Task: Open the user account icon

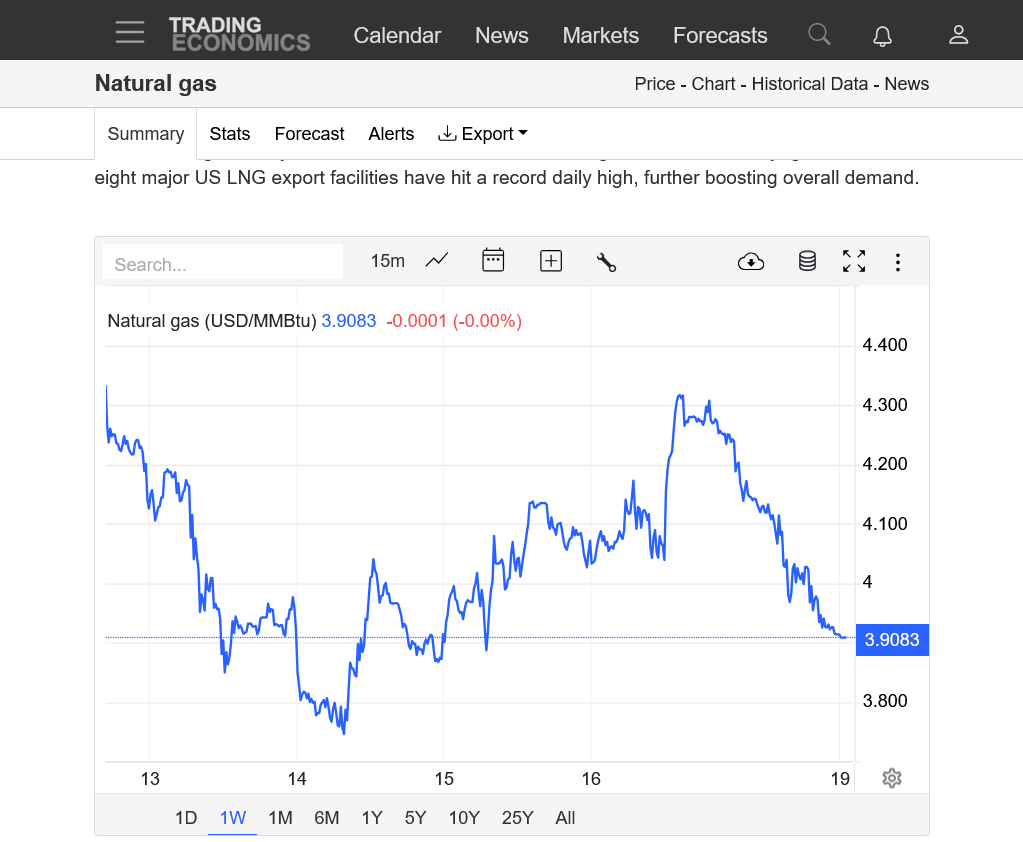Action: (958, 35)
